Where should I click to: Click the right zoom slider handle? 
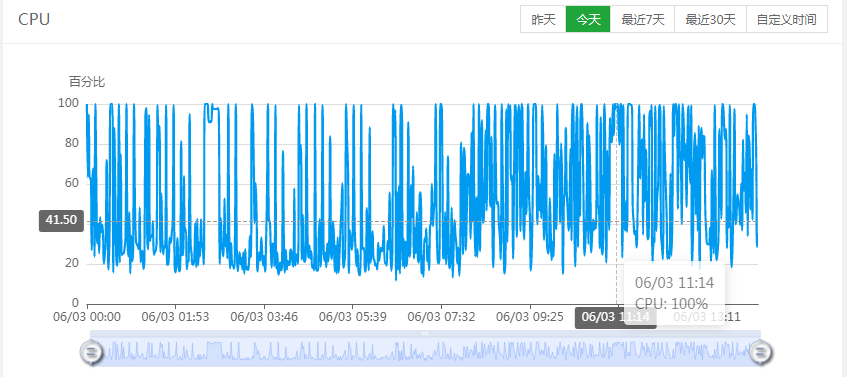[761, 352]
